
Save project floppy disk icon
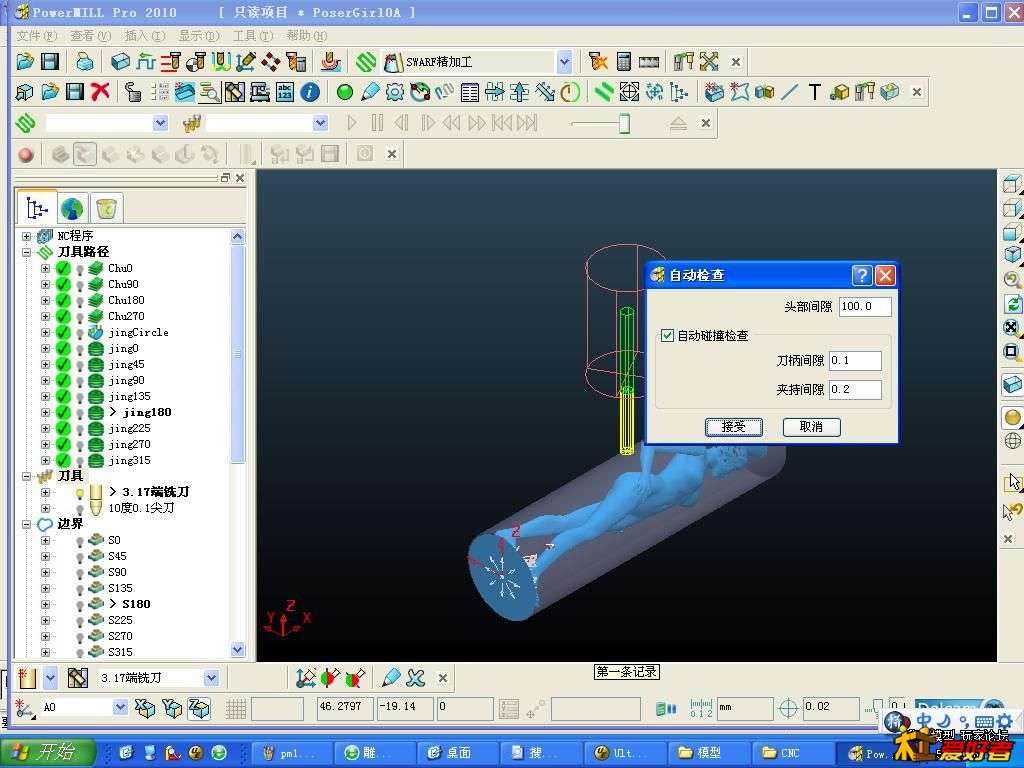50,62
